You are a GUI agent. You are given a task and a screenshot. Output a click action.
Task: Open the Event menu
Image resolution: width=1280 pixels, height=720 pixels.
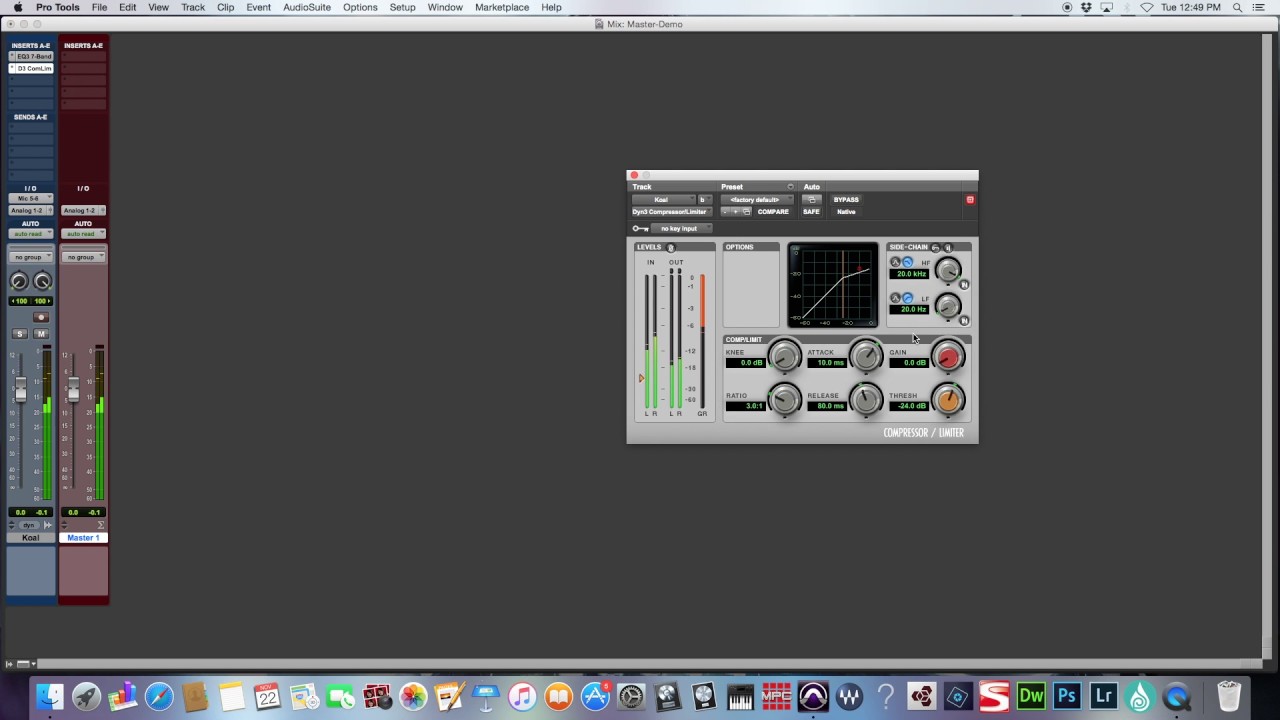pyautogui.click(x=259, y=7)
